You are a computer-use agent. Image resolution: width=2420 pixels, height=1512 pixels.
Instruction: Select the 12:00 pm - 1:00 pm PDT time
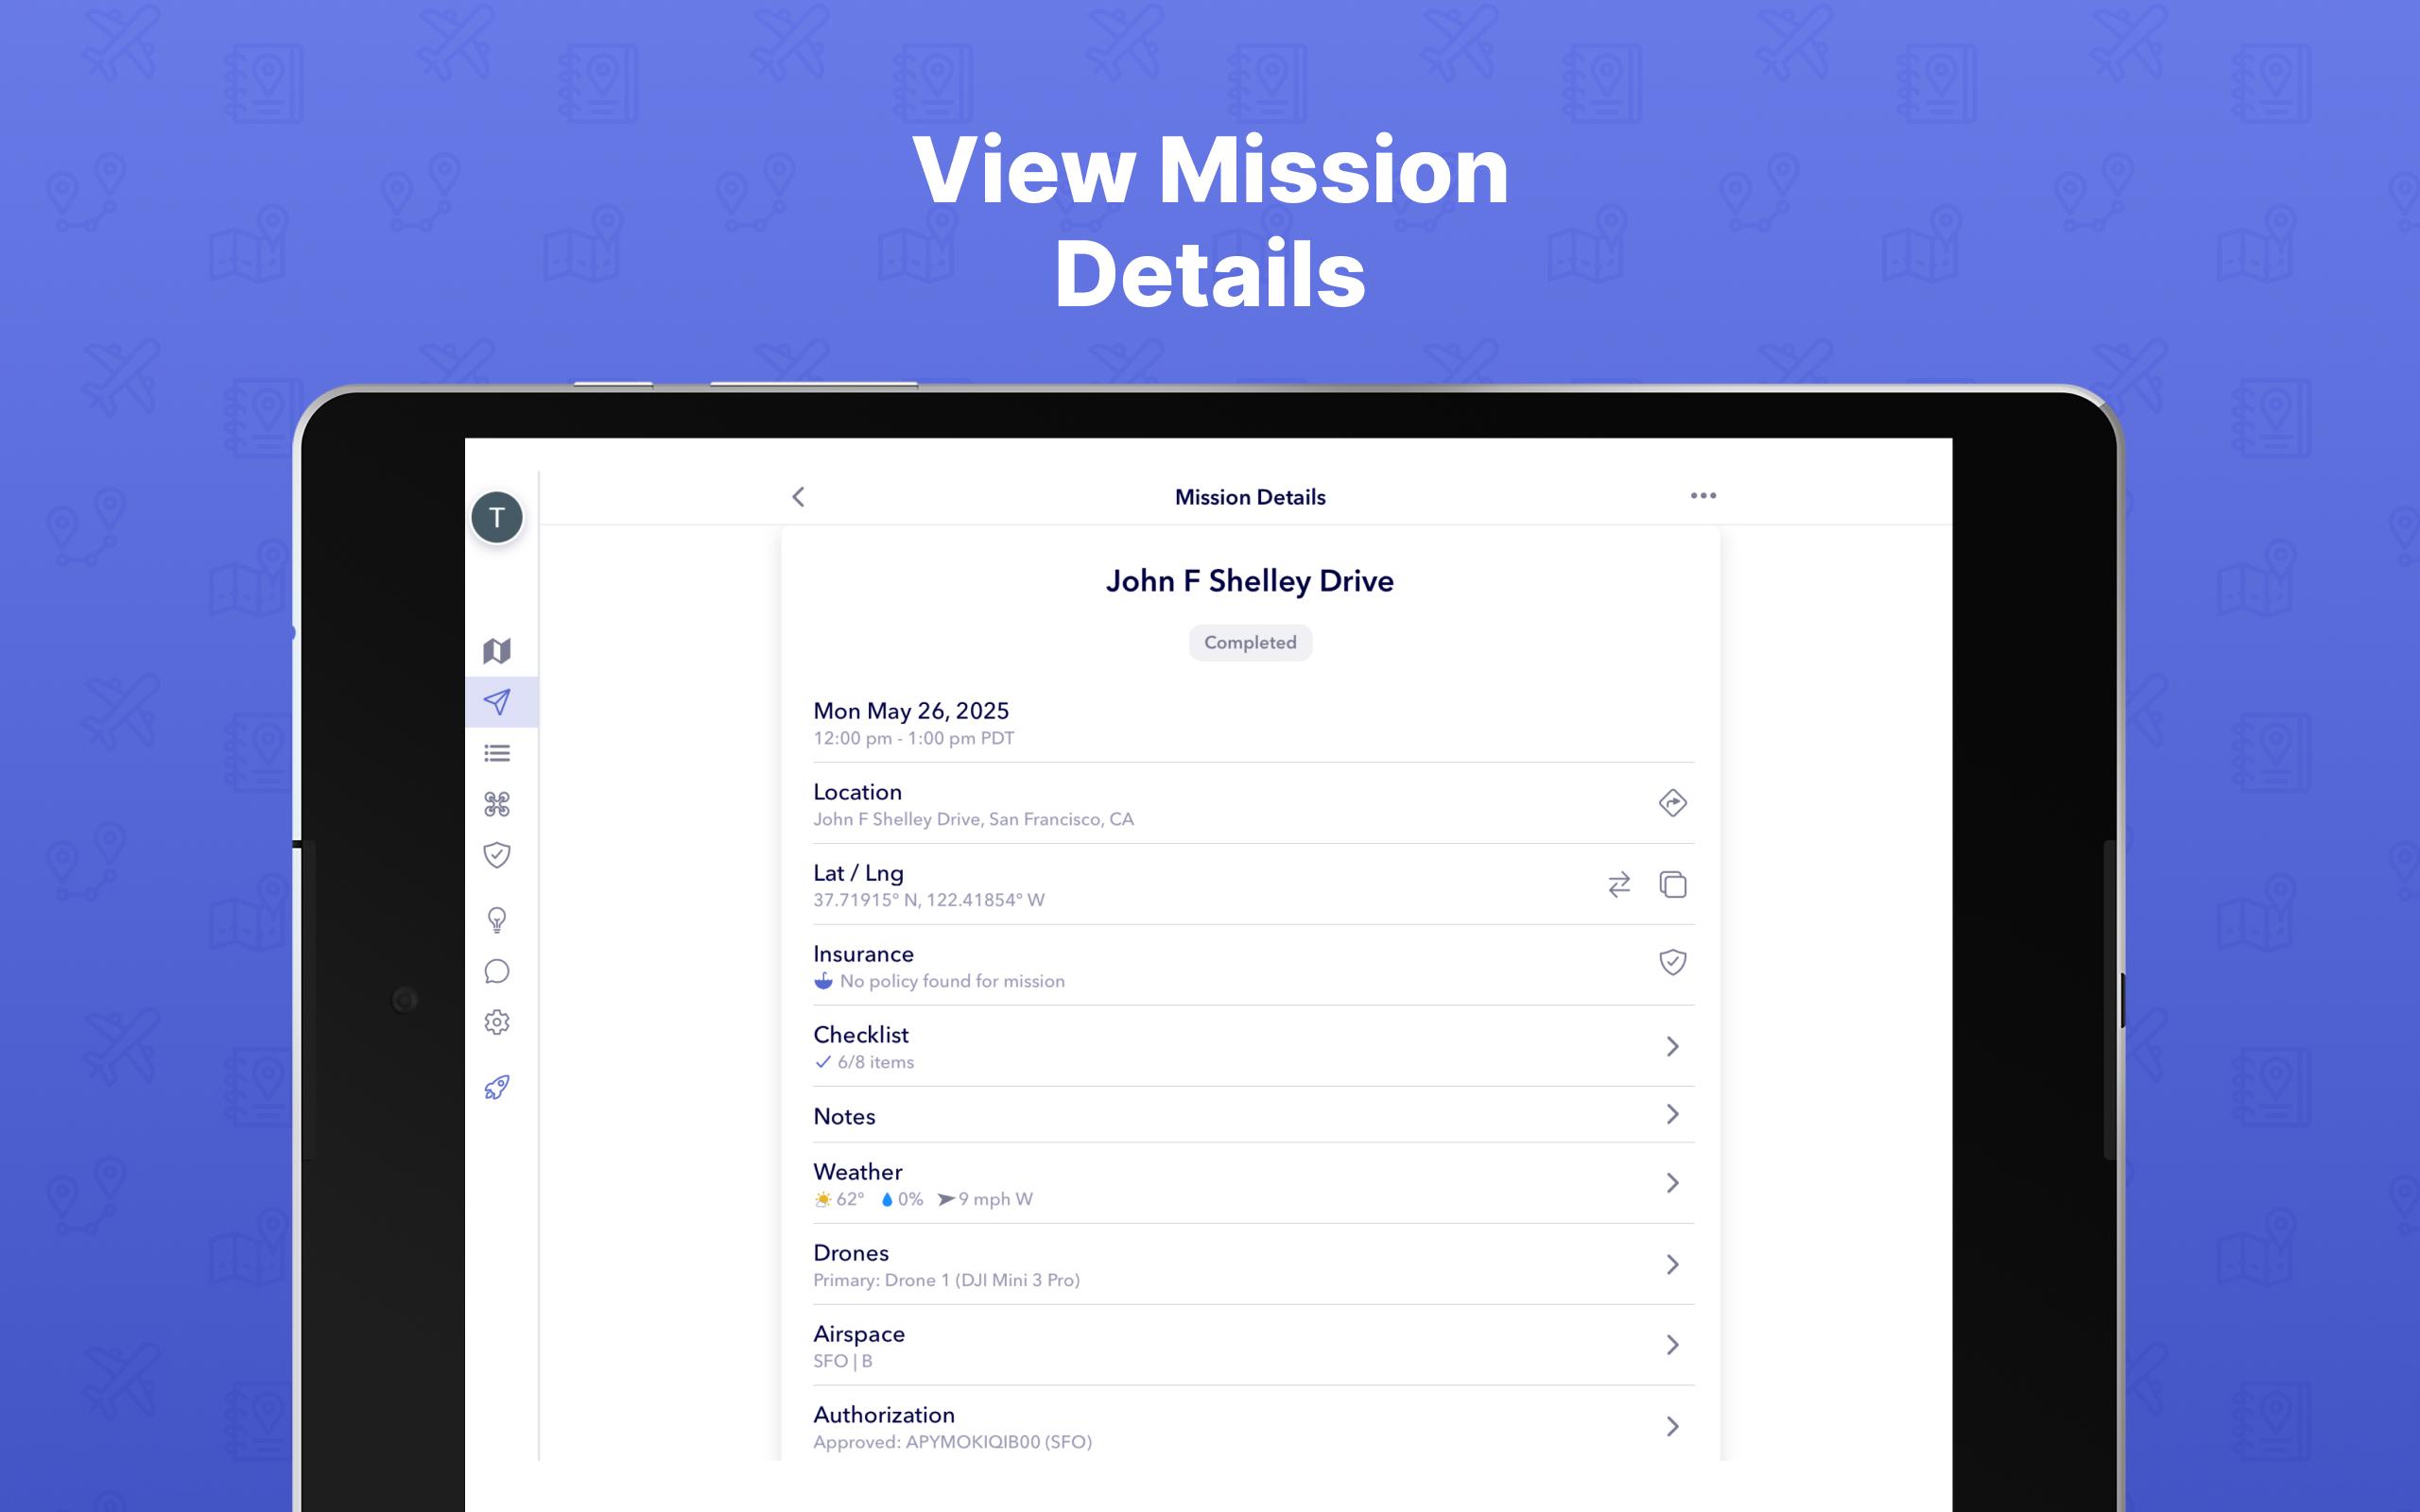coord(914,738)
